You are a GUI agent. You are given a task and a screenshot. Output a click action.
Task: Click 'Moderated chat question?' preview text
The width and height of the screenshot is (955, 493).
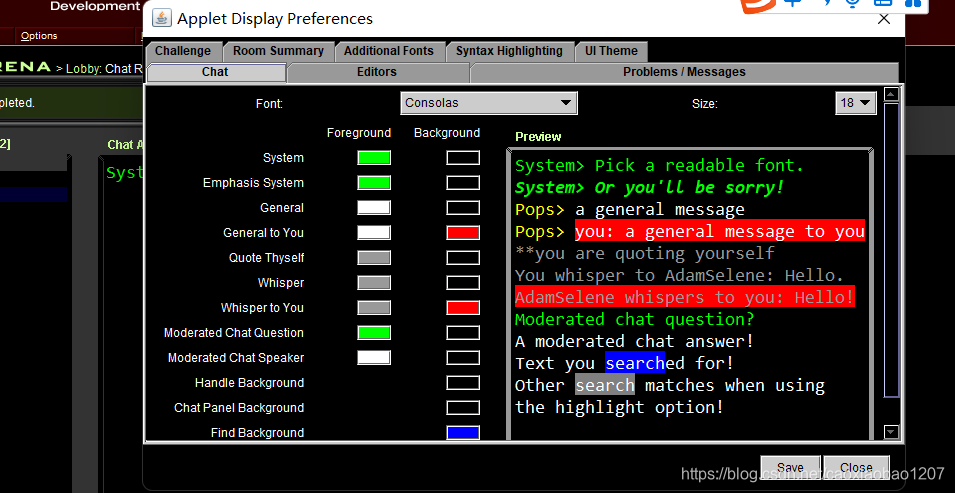coord(635,319)
